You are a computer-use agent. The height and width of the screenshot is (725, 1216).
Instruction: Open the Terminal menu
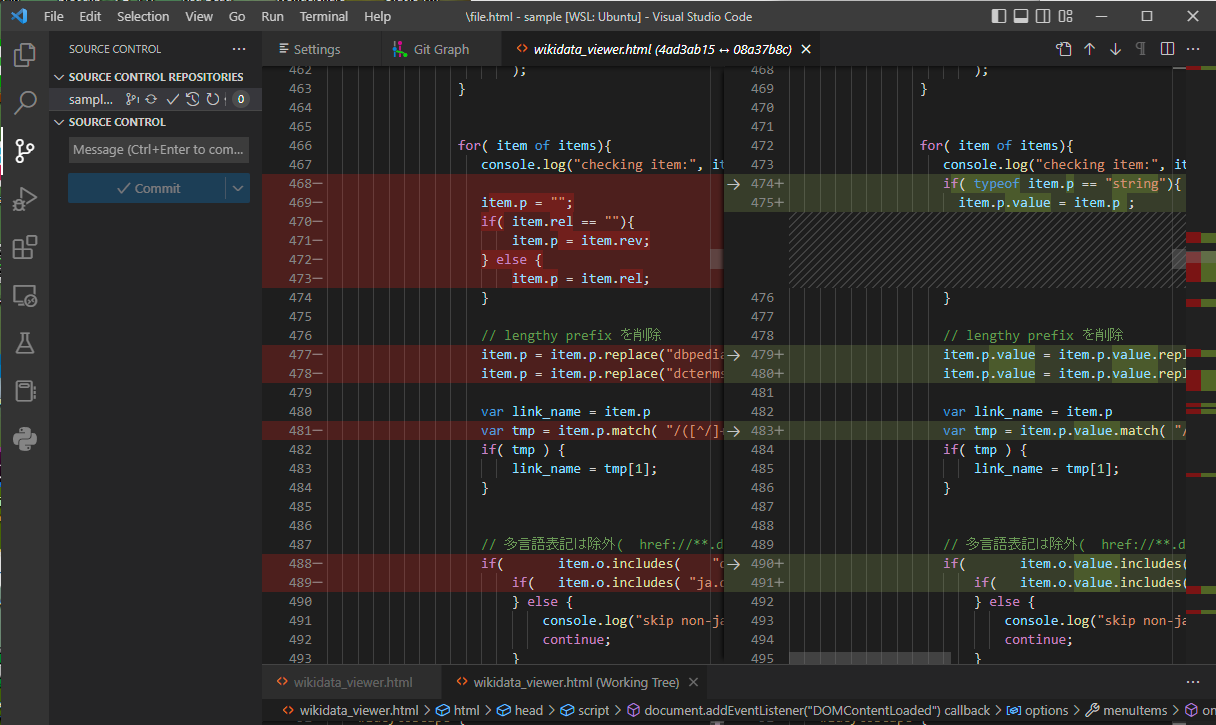[323, 17]
